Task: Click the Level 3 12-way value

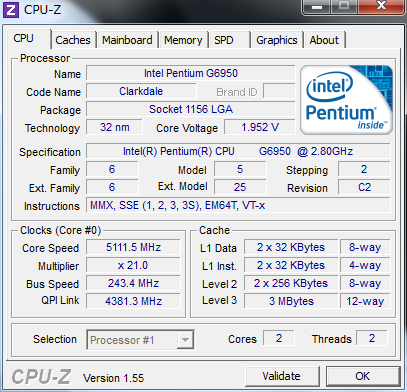Action: click(365, 301)
